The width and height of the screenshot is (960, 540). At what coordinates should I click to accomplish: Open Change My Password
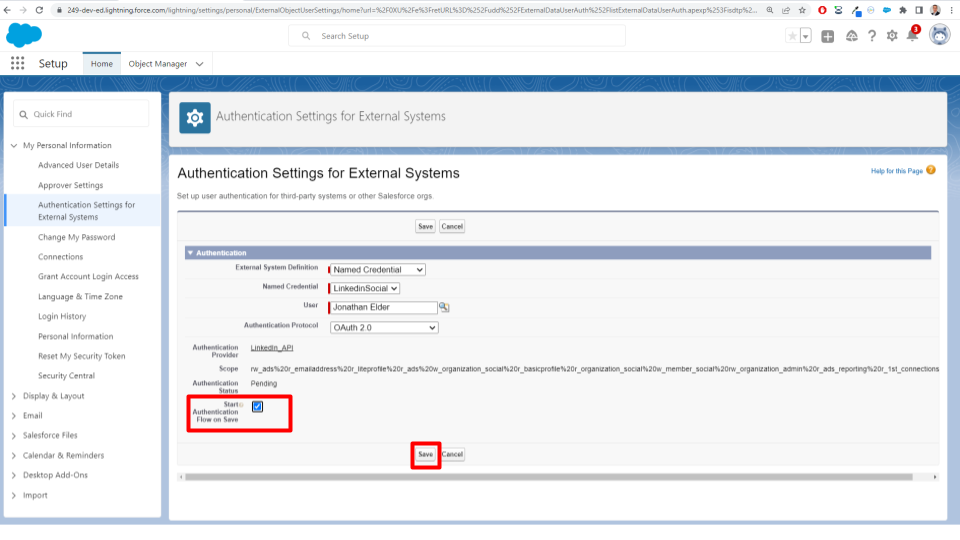coord(77,237)
